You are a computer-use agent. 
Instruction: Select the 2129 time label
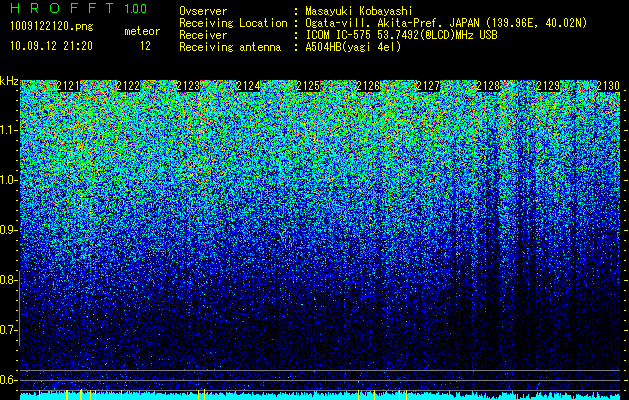(548, 86)
